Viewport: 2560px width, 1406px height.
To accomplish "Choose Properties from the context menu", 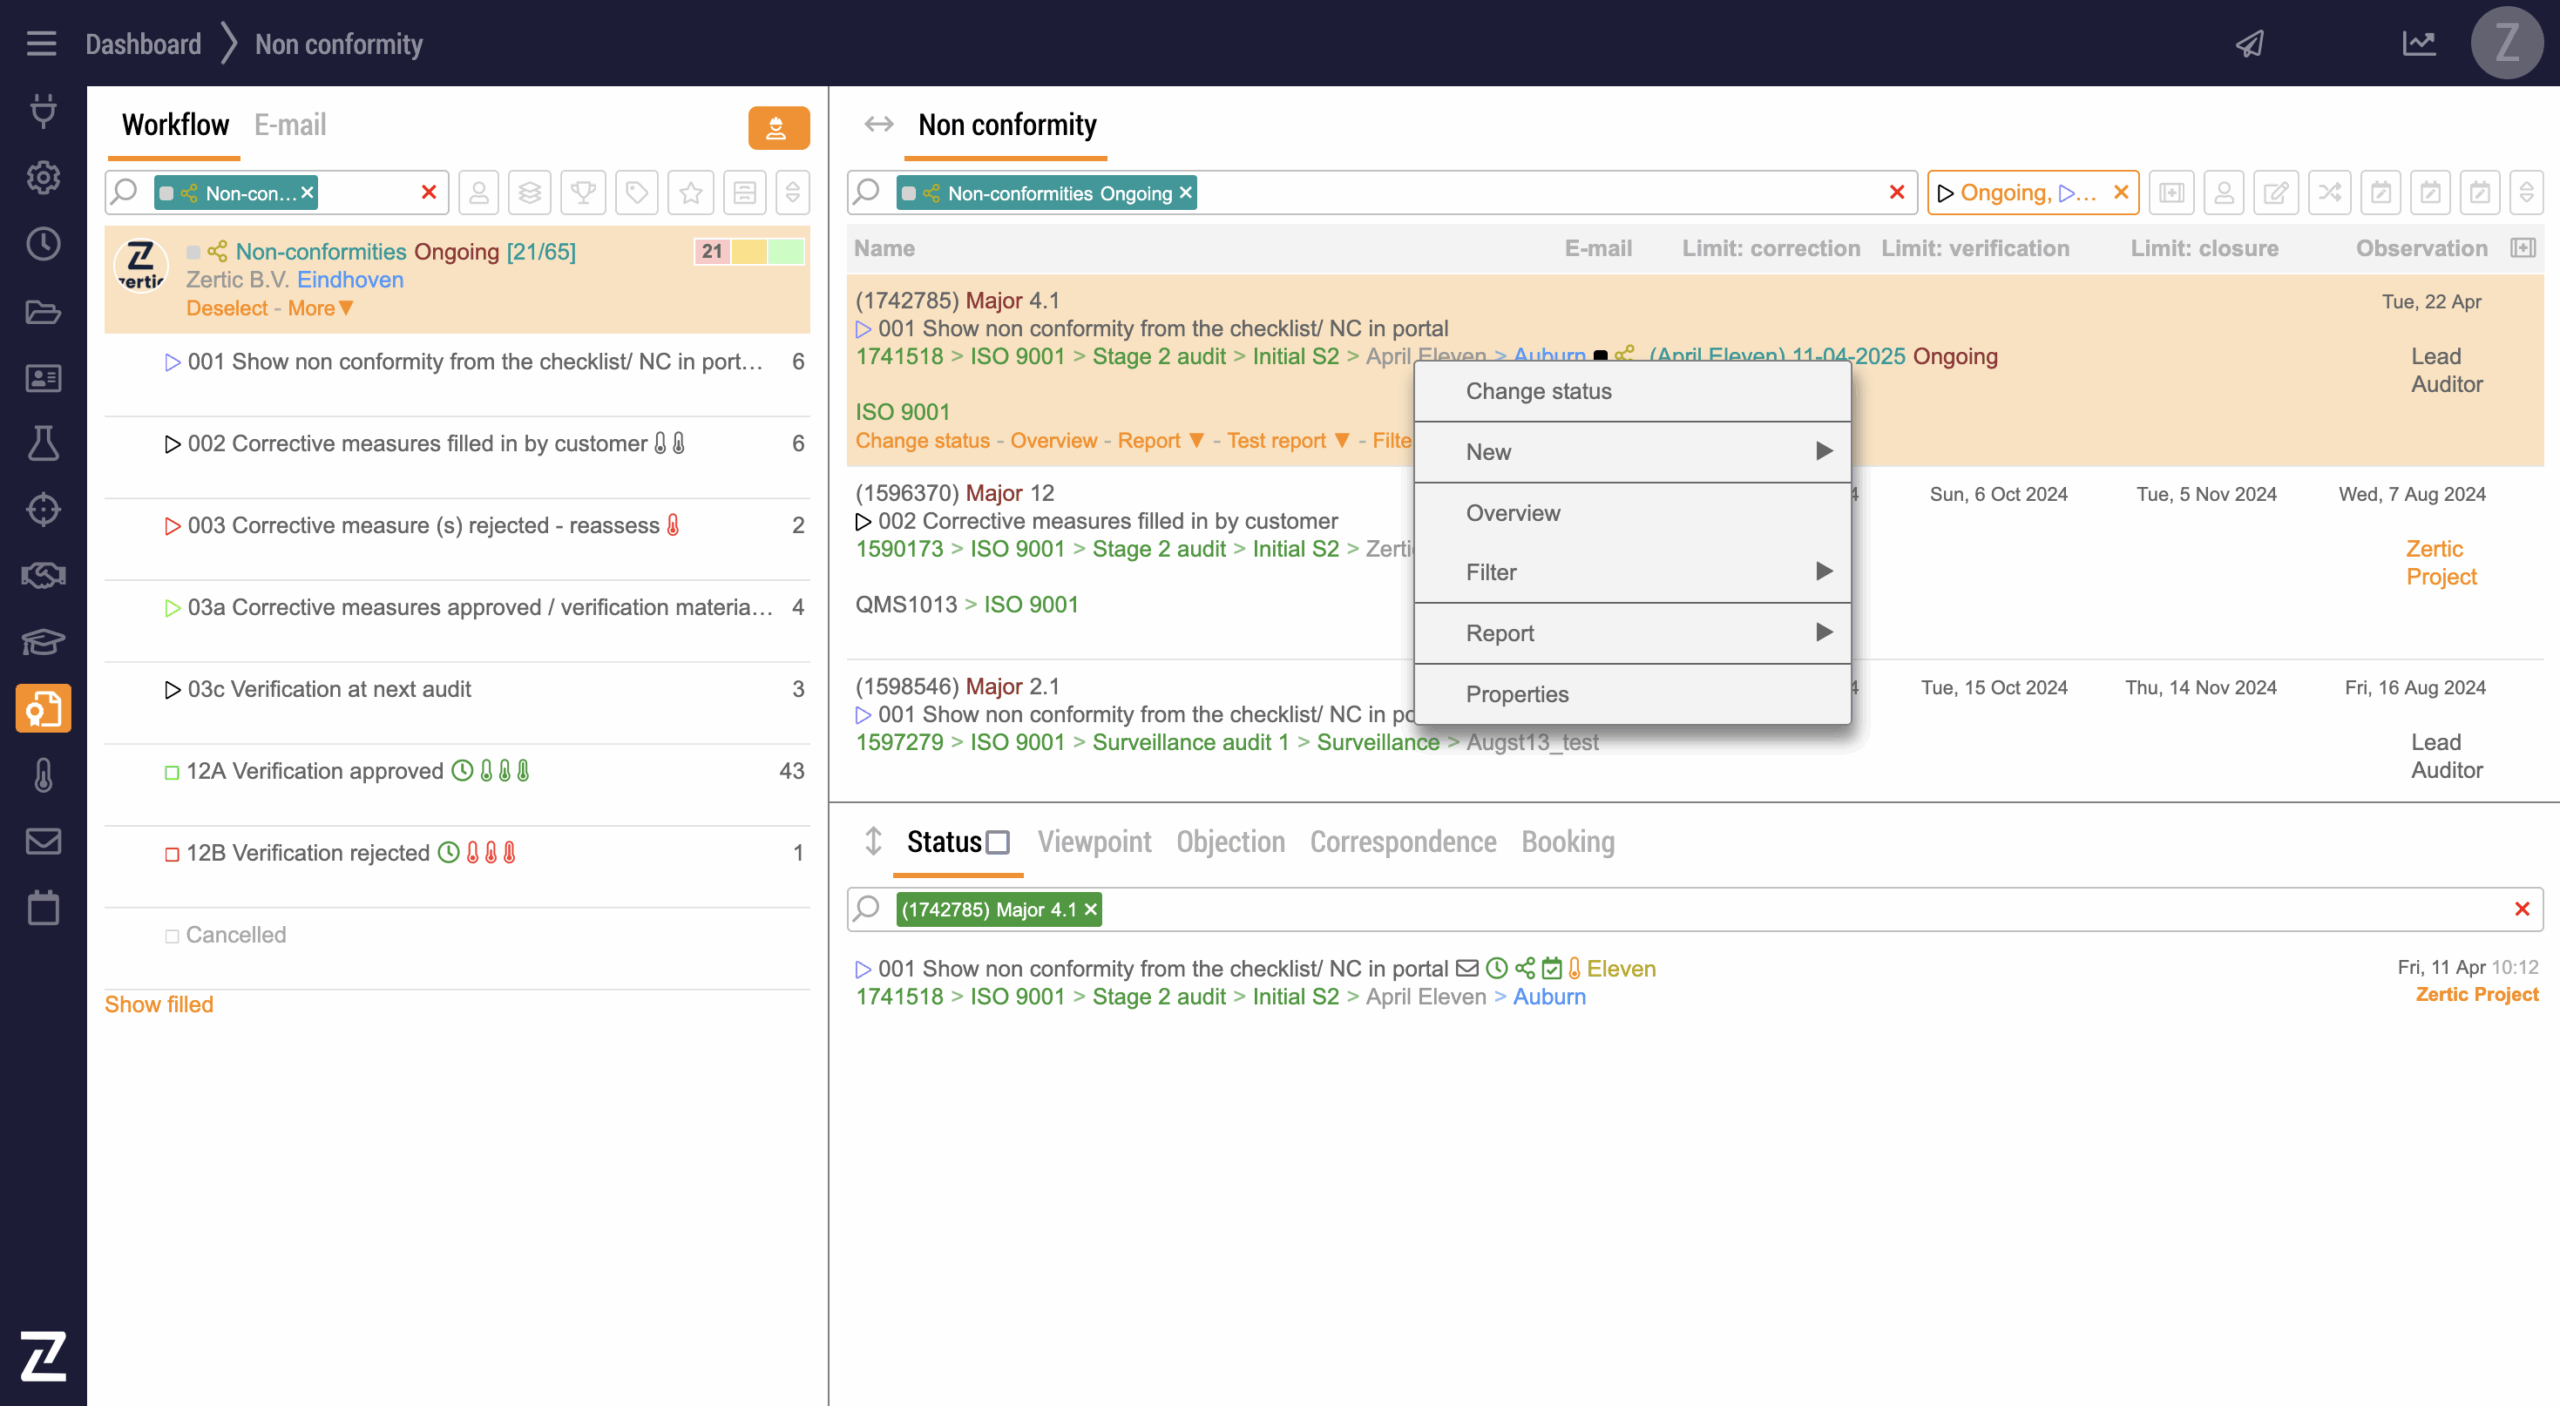I will 1517,694.
